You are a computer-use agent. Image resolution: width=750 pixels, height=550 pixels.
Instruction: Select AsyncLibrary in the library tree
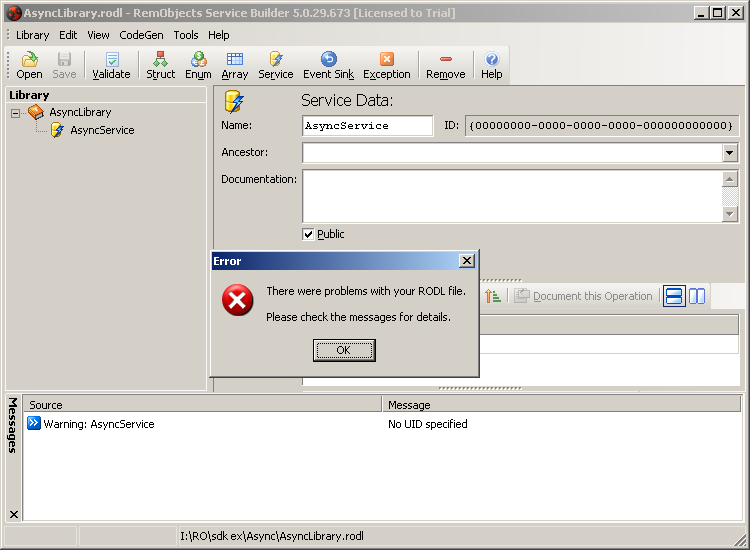point(80,112)
